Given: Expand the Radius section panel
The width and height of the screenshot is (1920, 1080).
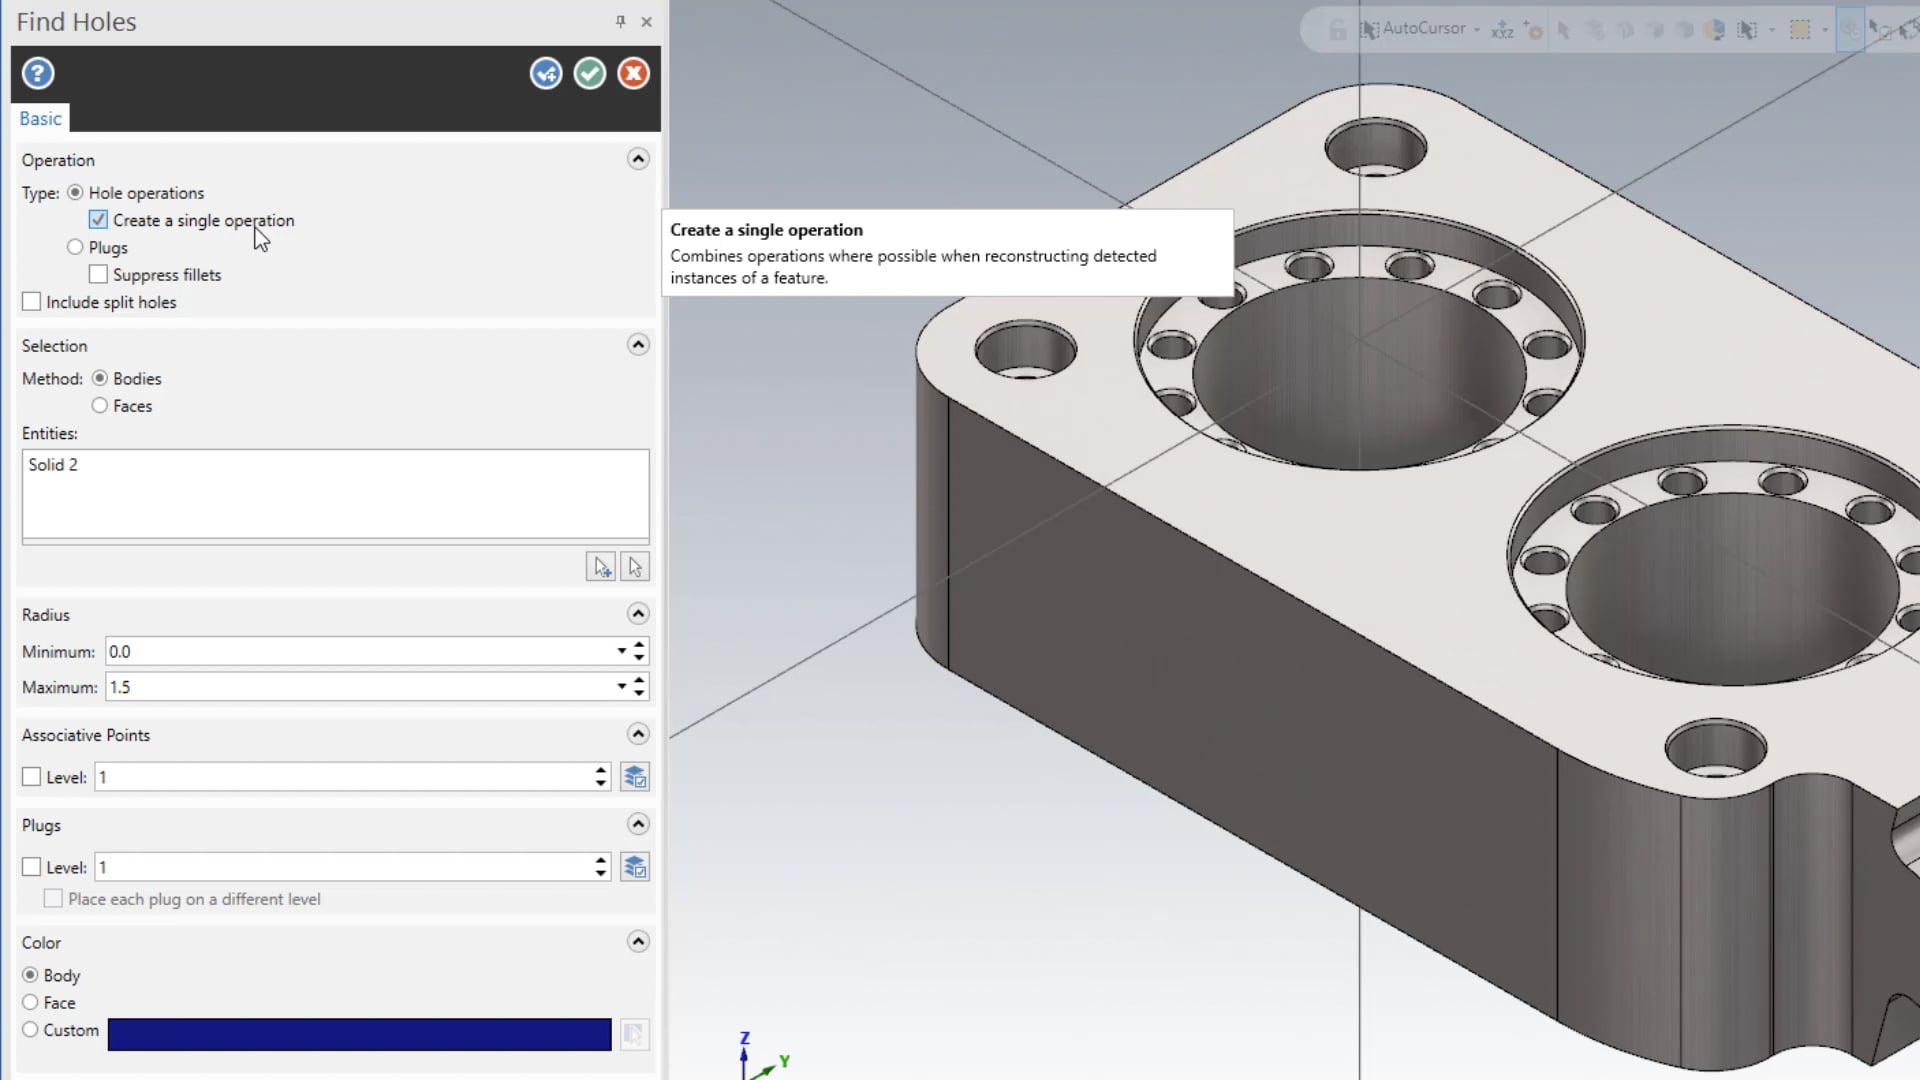Looking at the screenshot, I should coord(638,613).
